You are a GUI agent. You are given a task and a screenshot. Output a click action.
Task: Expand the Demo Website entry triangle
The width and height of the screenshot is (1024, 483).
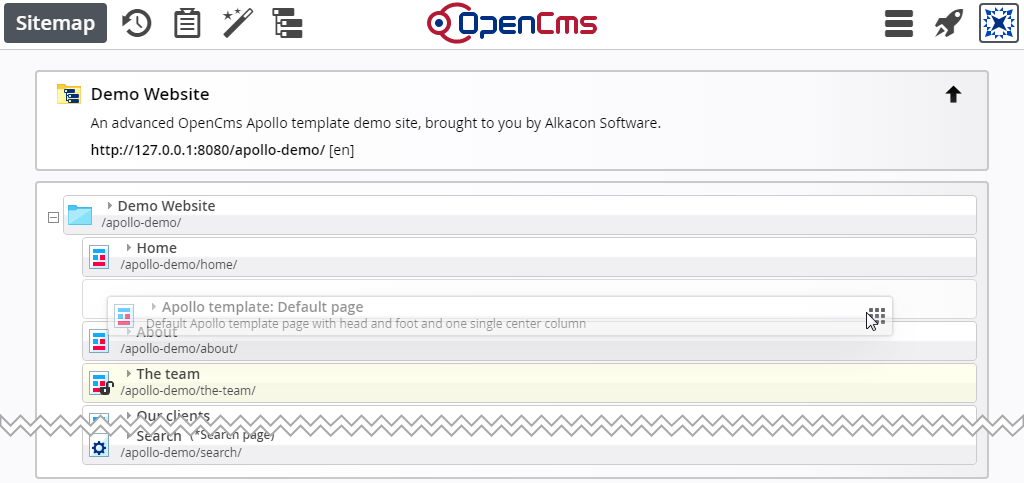110,206
